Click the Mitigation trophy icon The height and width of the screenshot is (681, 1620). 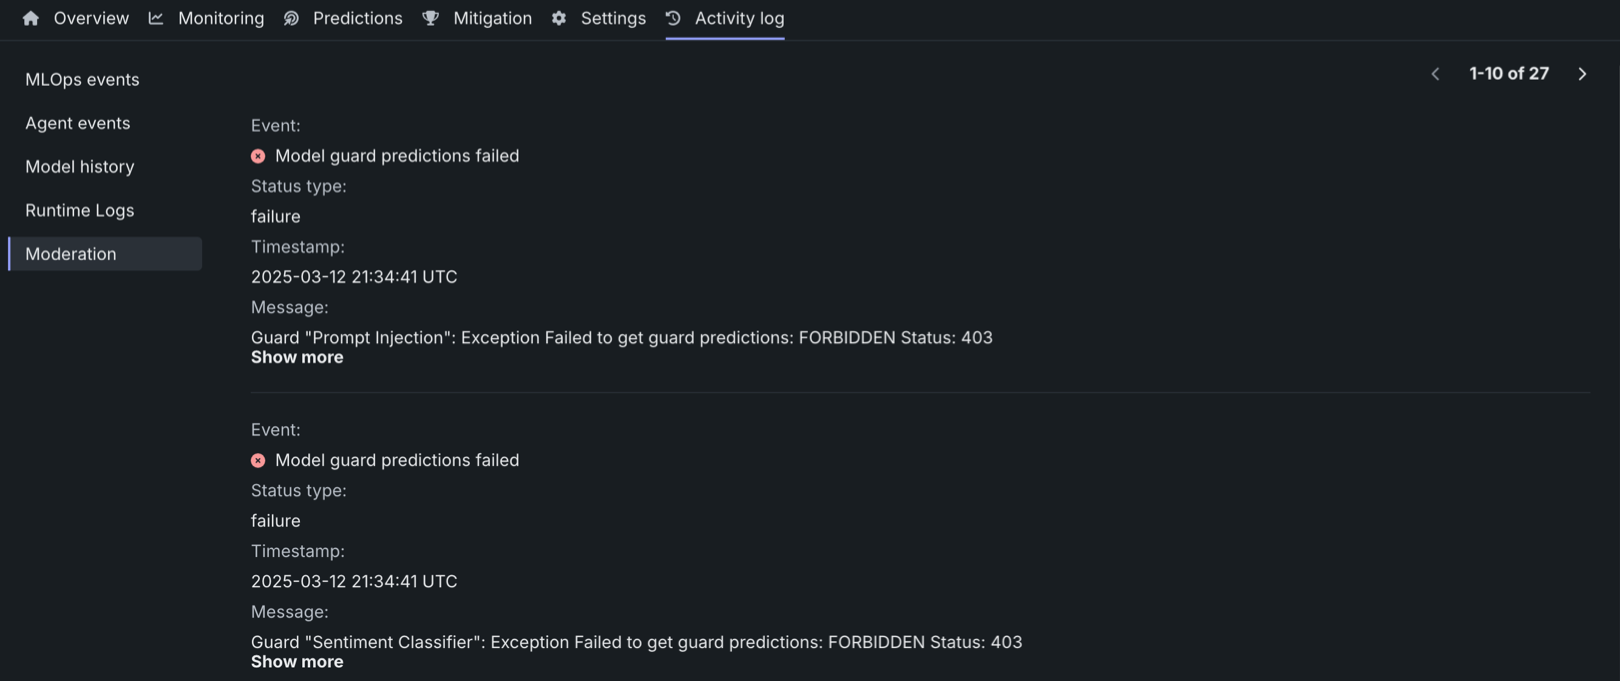tap(431, 18)
